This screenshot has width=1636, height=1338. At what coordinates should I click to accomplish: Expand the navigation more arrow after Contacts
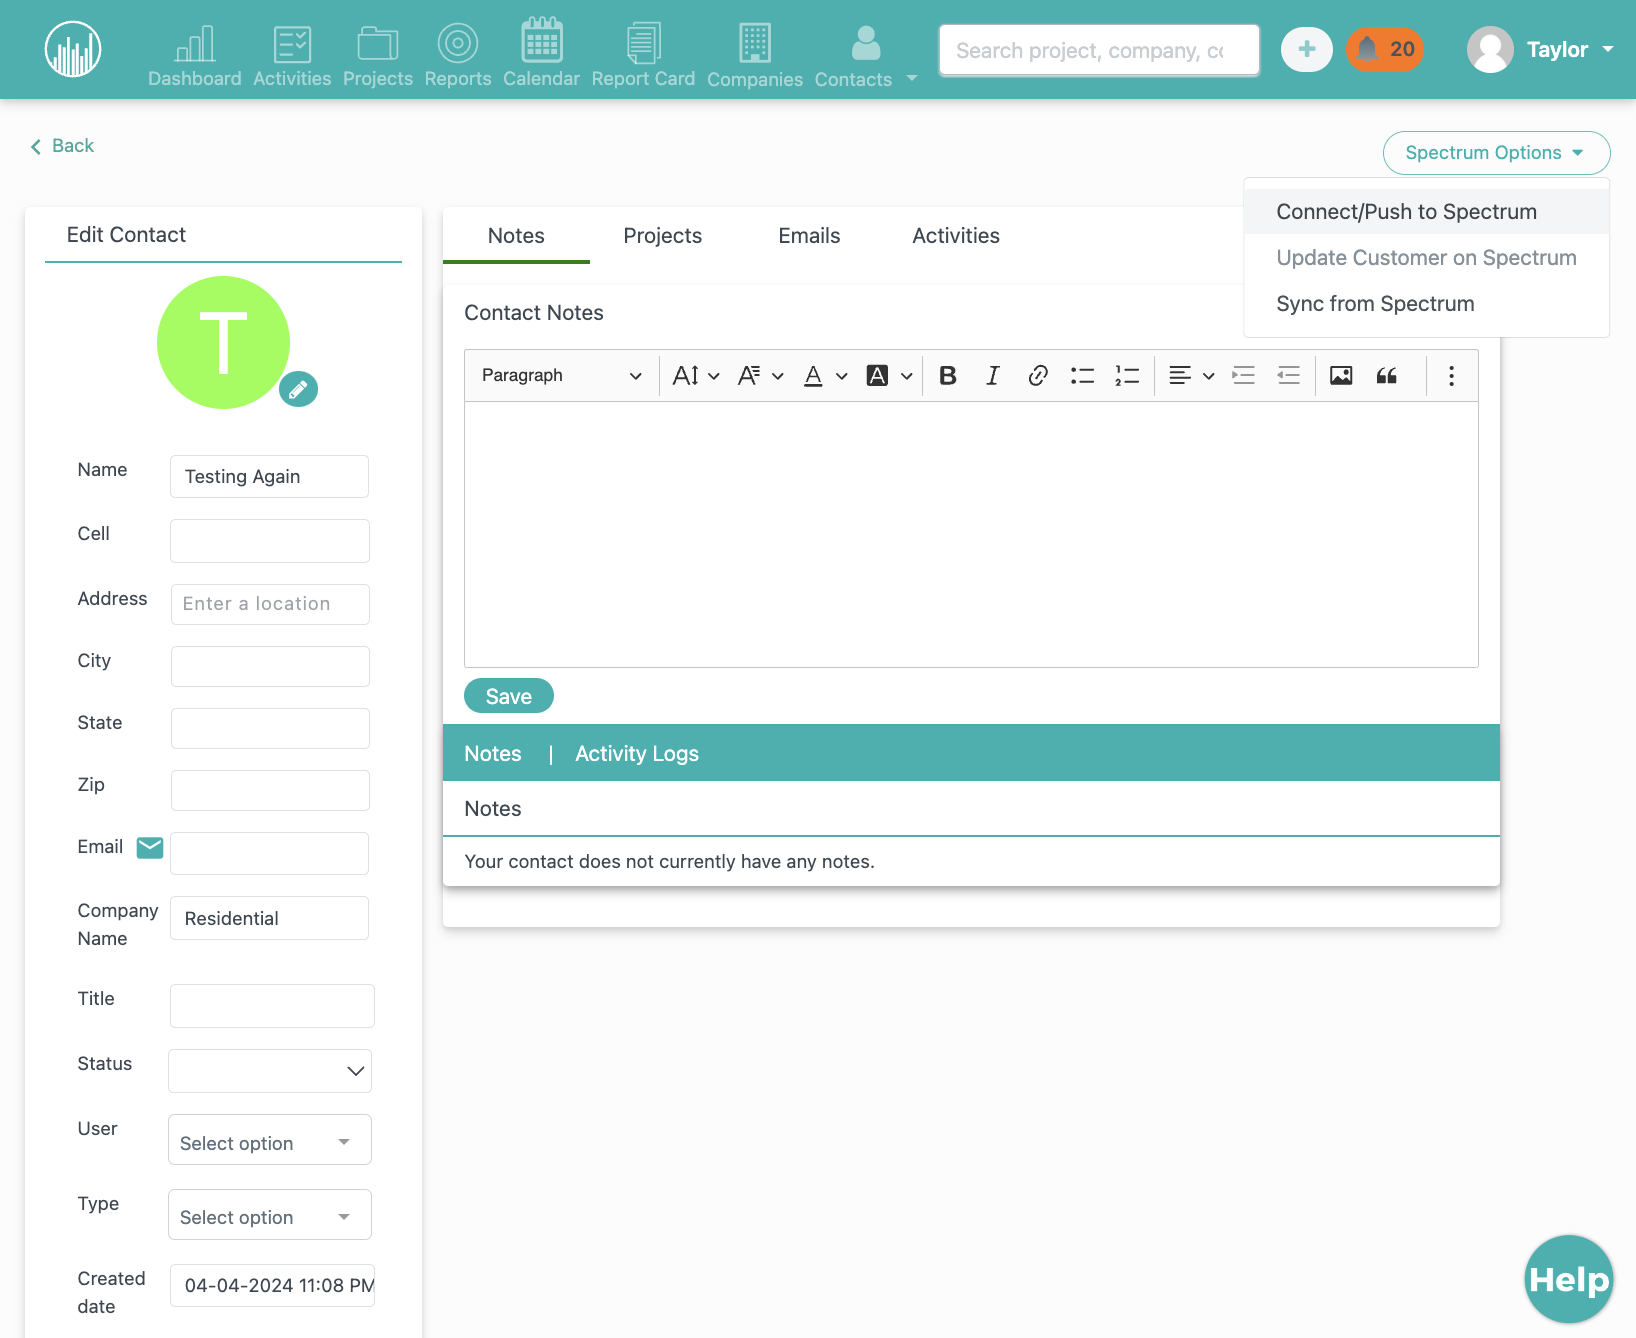point(912,78)
